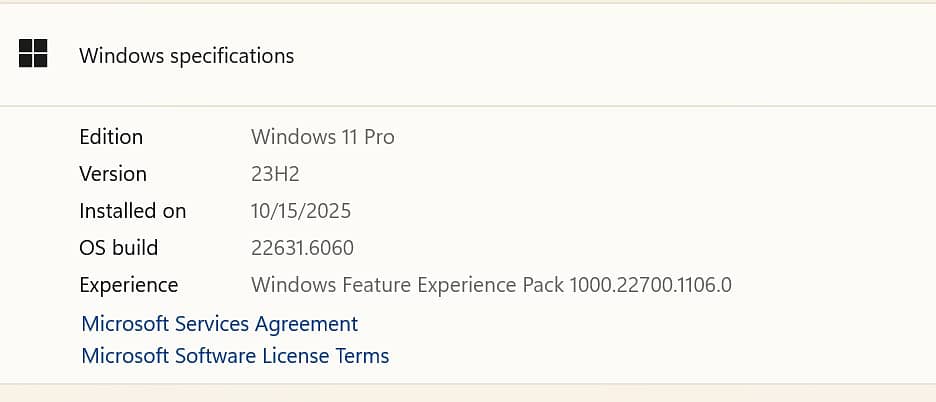Click the 1000.22700.1106.0 pack version number
The image size is (936, 402).
point(650,285)
